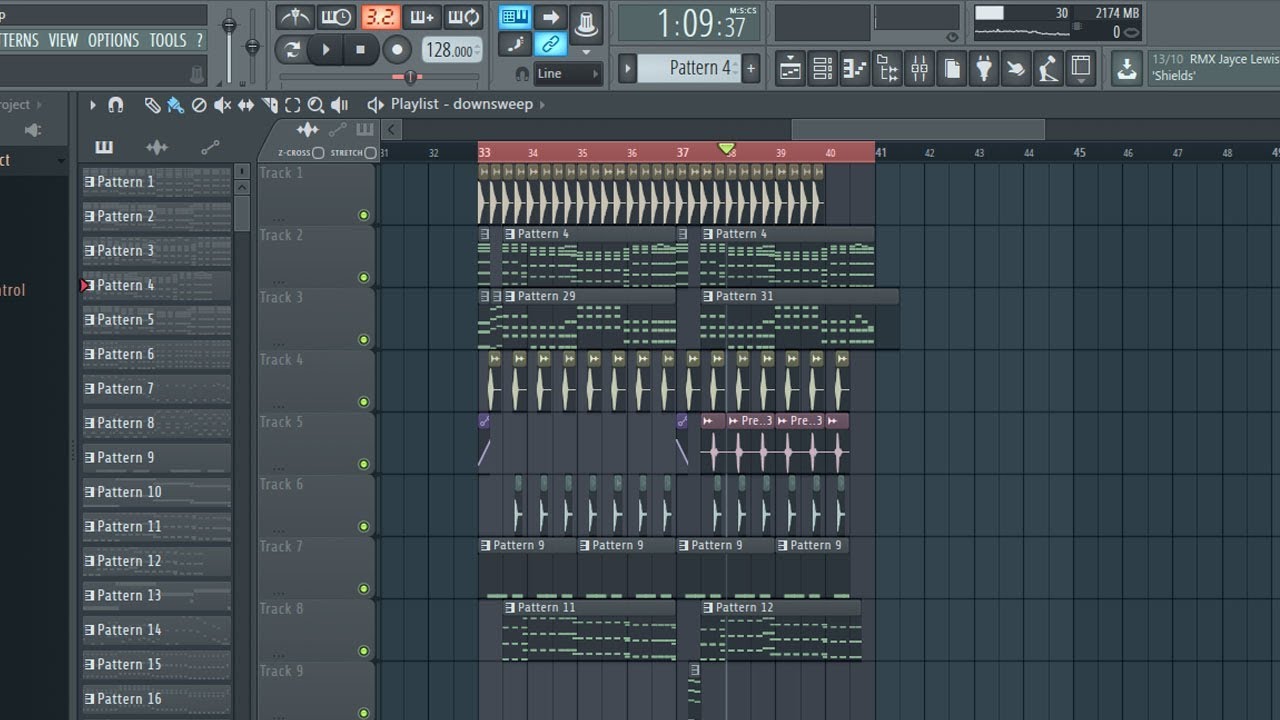Switch pattern/song mode button
Image resolution: width=1280 pixels, height=720 pixels.
293,49
